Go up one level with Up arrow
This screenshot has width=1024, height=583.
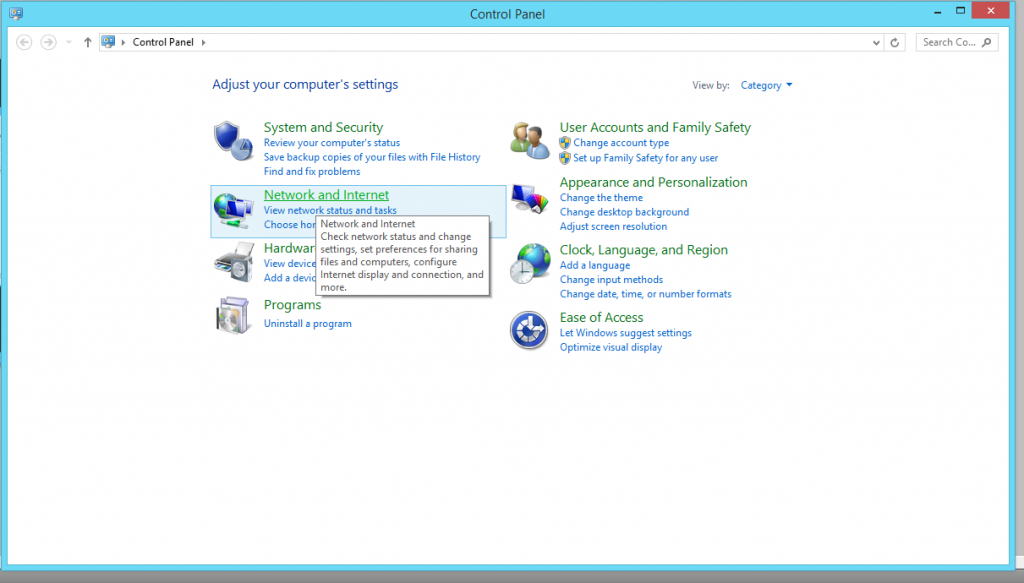[88, 42]
